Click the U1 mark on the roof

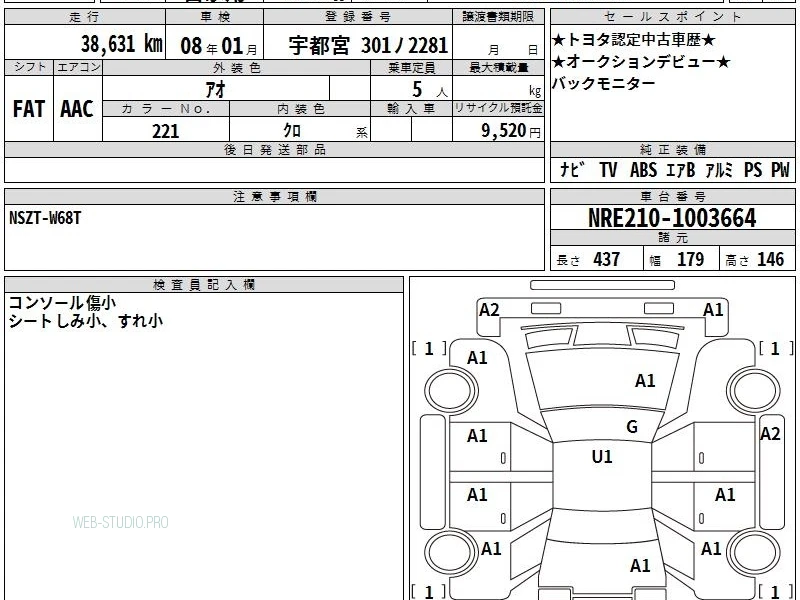(602, 457)
